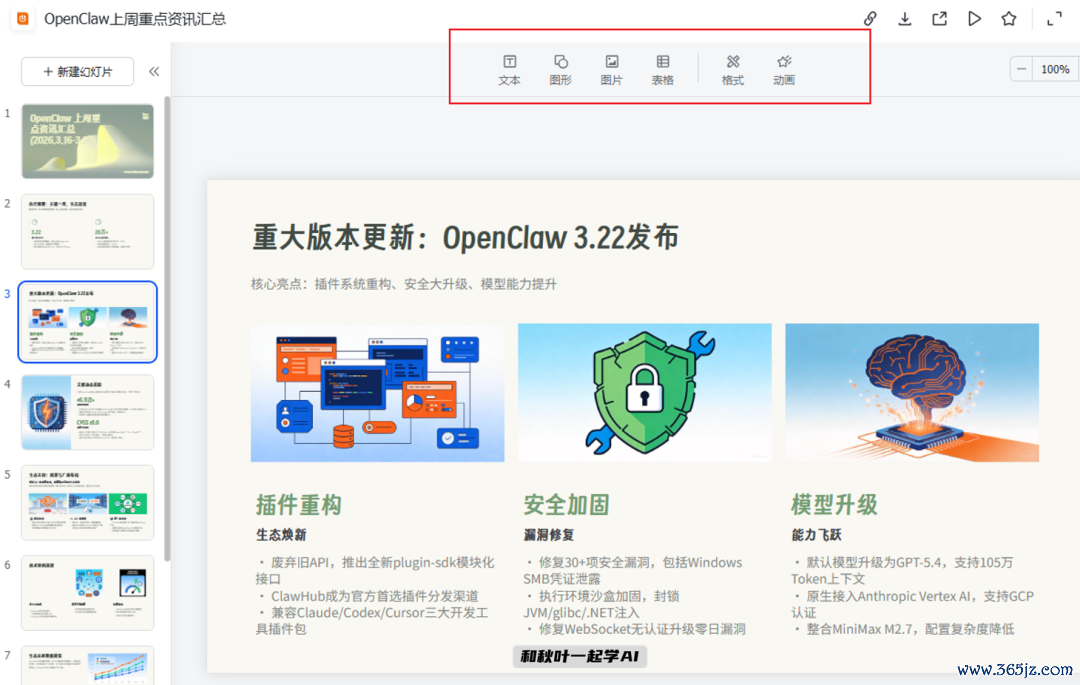Click the bullet about 修复30+项安全漏洞
The image size is (1080, 685).
tap(633, 571)
